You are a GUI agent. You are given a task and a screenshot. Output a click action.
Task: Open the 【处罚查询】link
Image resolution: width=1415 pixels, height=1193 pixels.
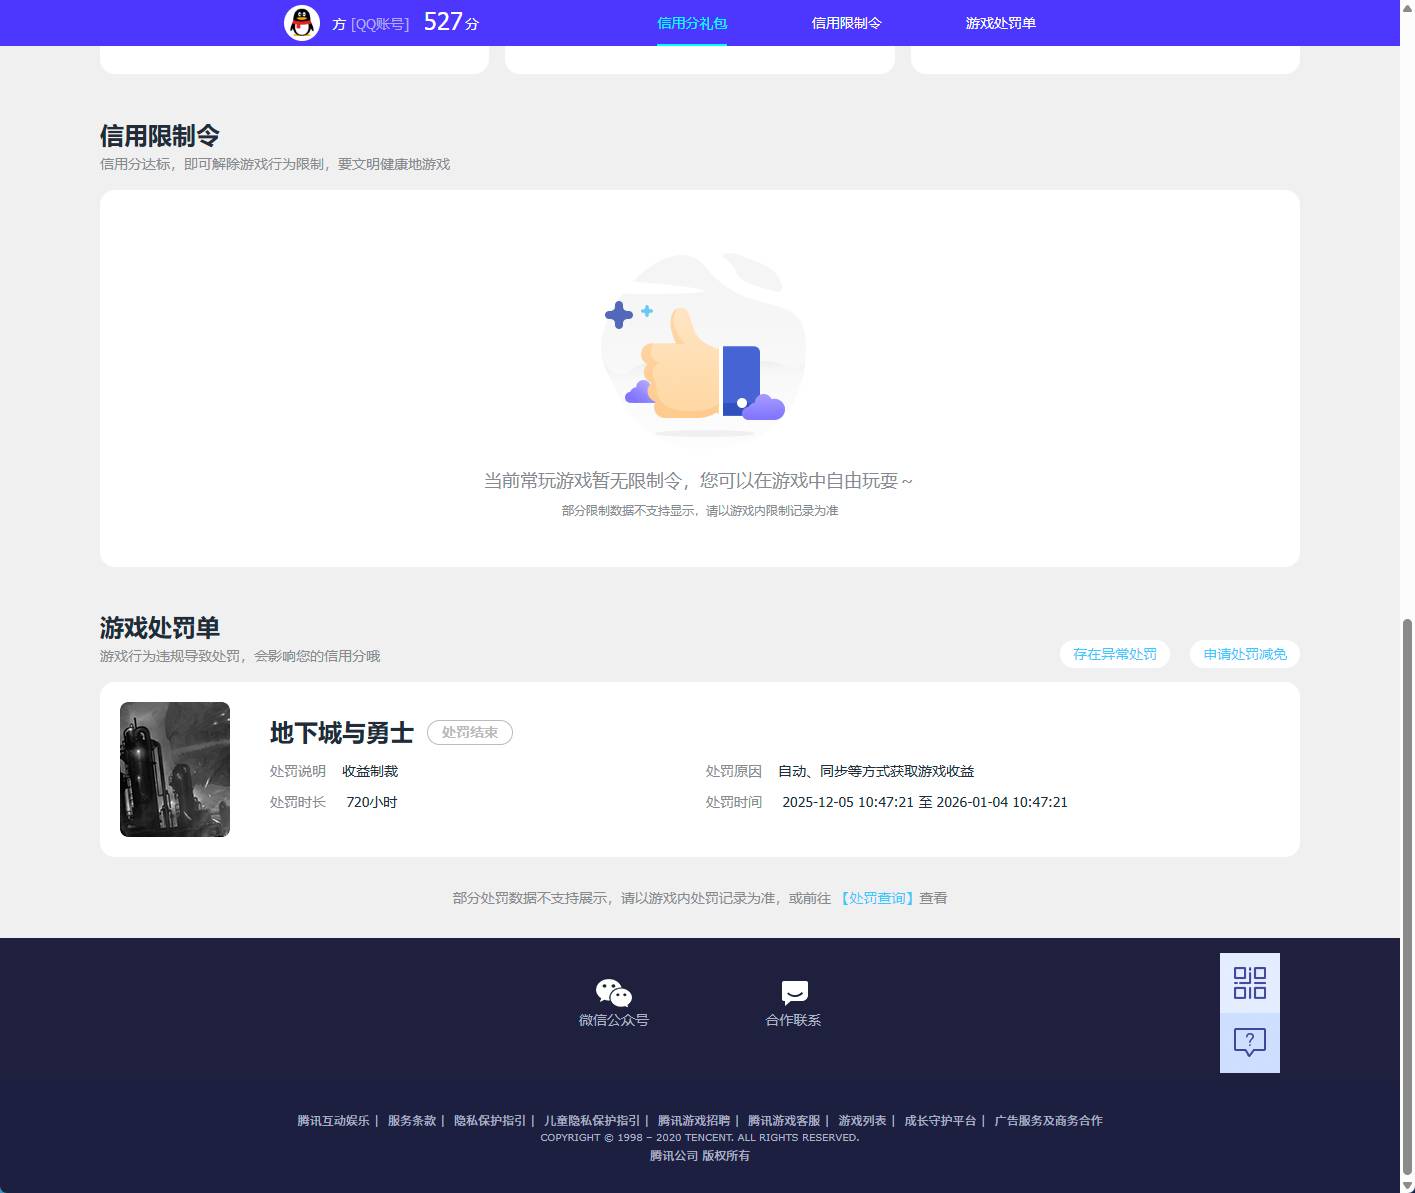[x=876, y=898]
